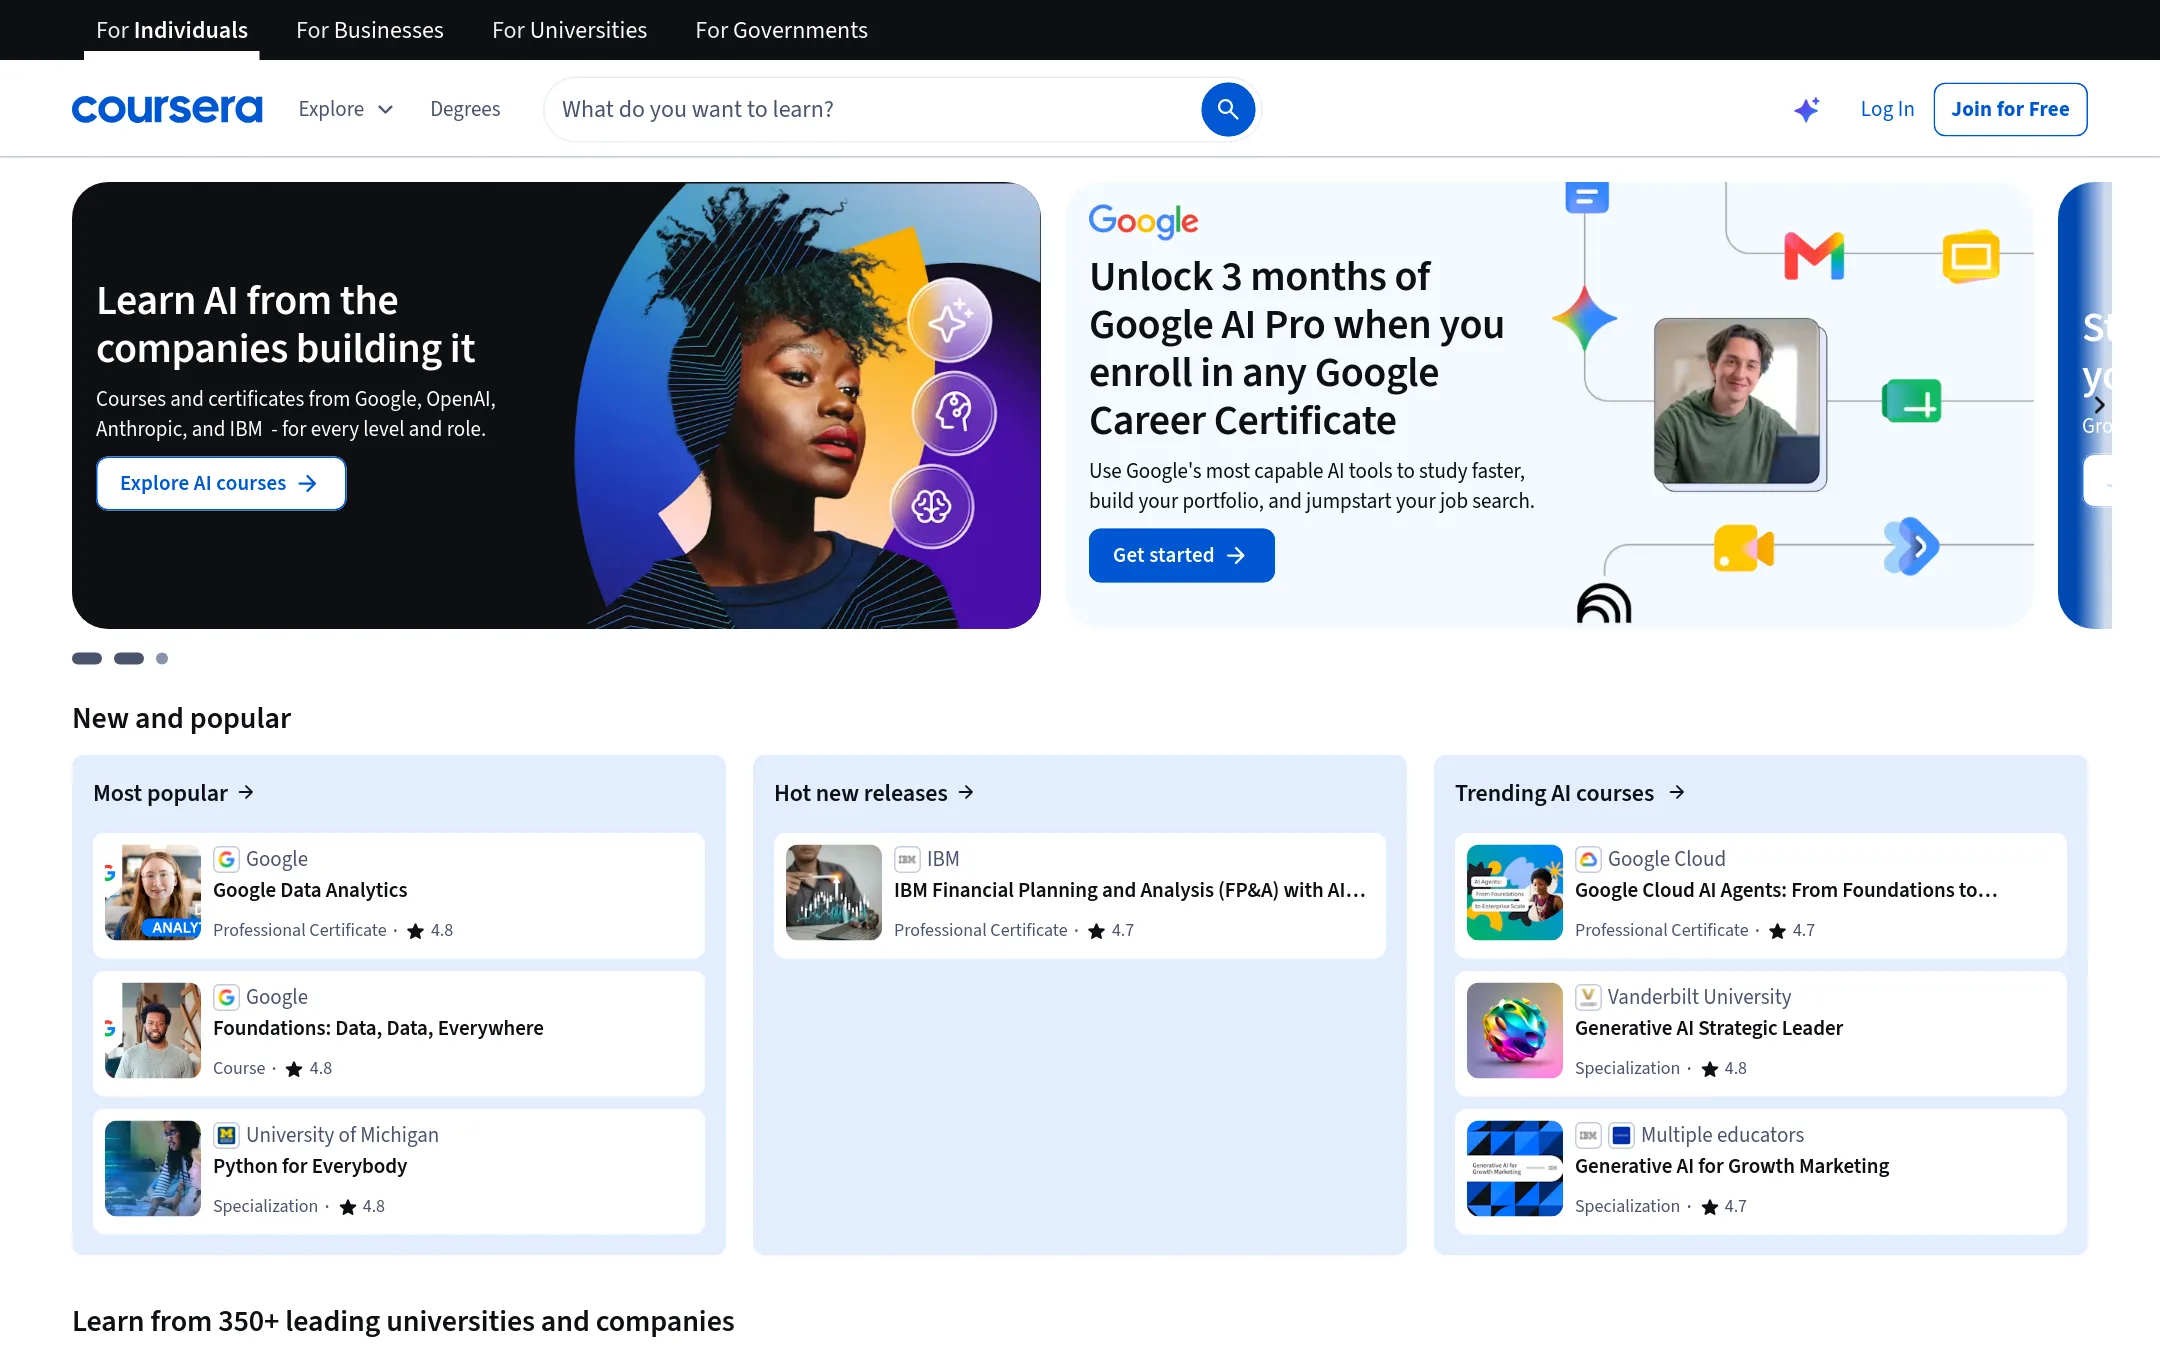
Task: Click the 'Most popular' heading text
Action: [160, 793]
